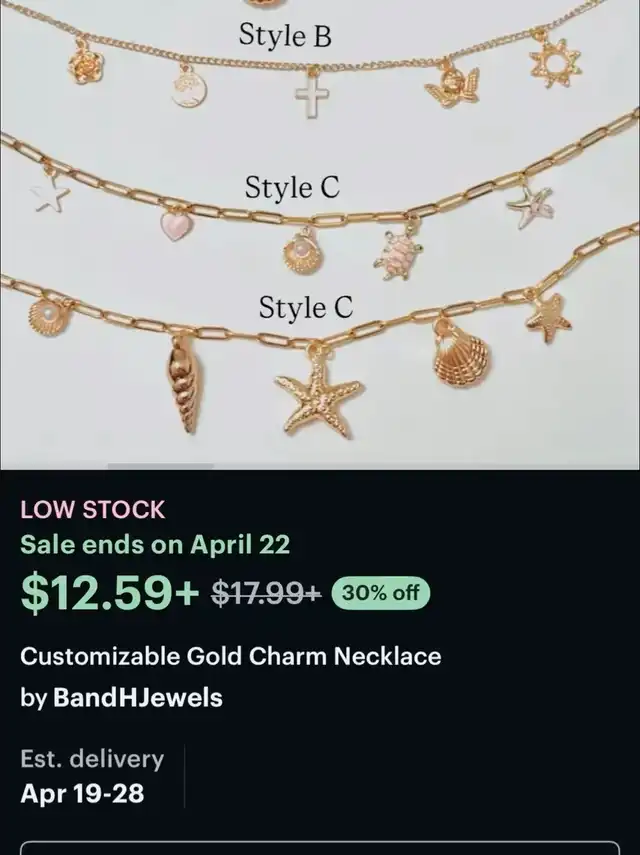Click the crossed-out $17.99+ original price
Screen dimensions: 640x855
pyautogui.click(x=267, y=593)
